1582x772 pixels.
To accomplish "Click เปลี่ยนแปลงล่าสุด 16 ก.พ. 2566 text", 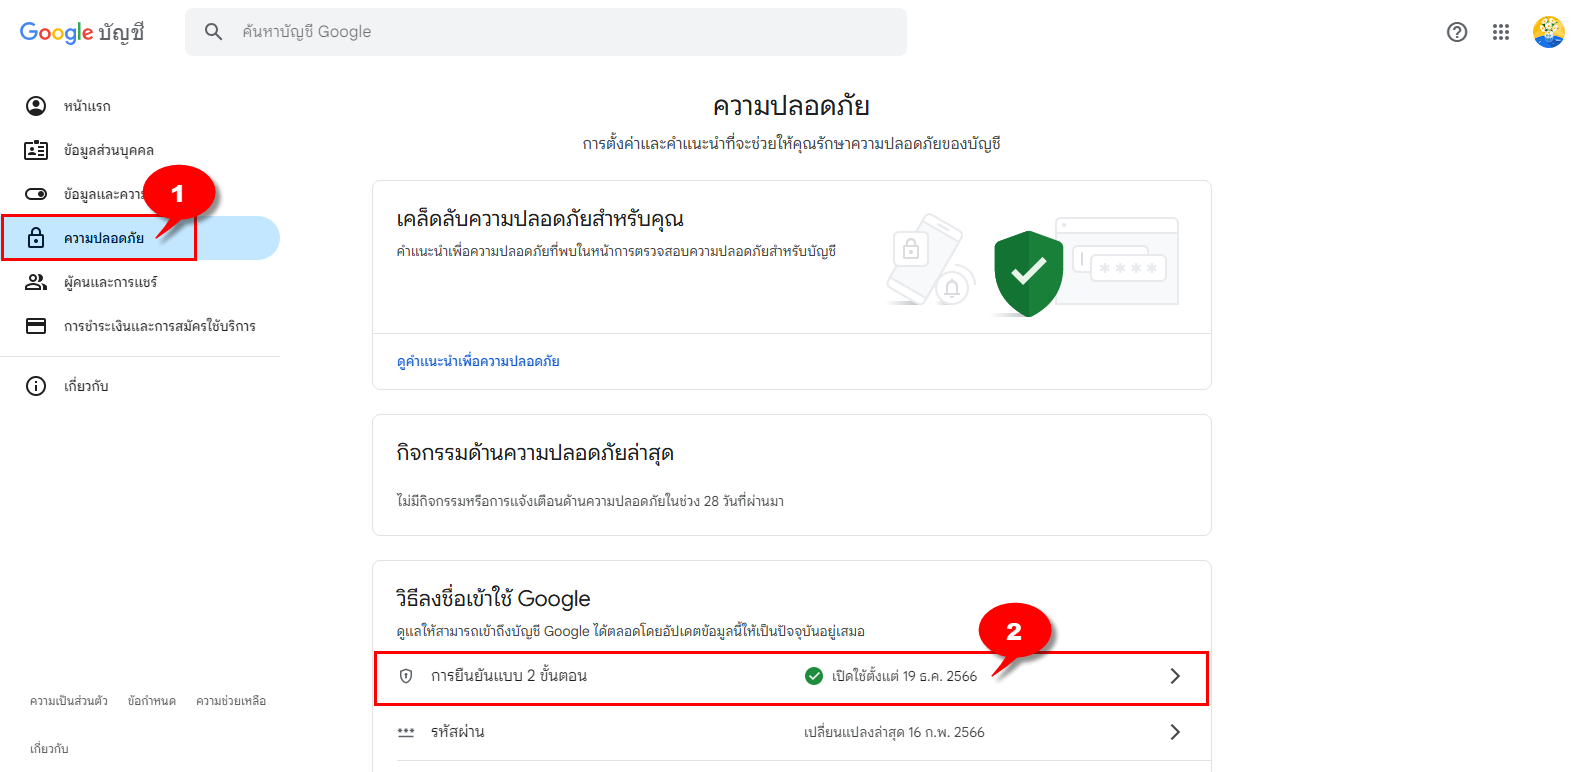I will 894,733.
